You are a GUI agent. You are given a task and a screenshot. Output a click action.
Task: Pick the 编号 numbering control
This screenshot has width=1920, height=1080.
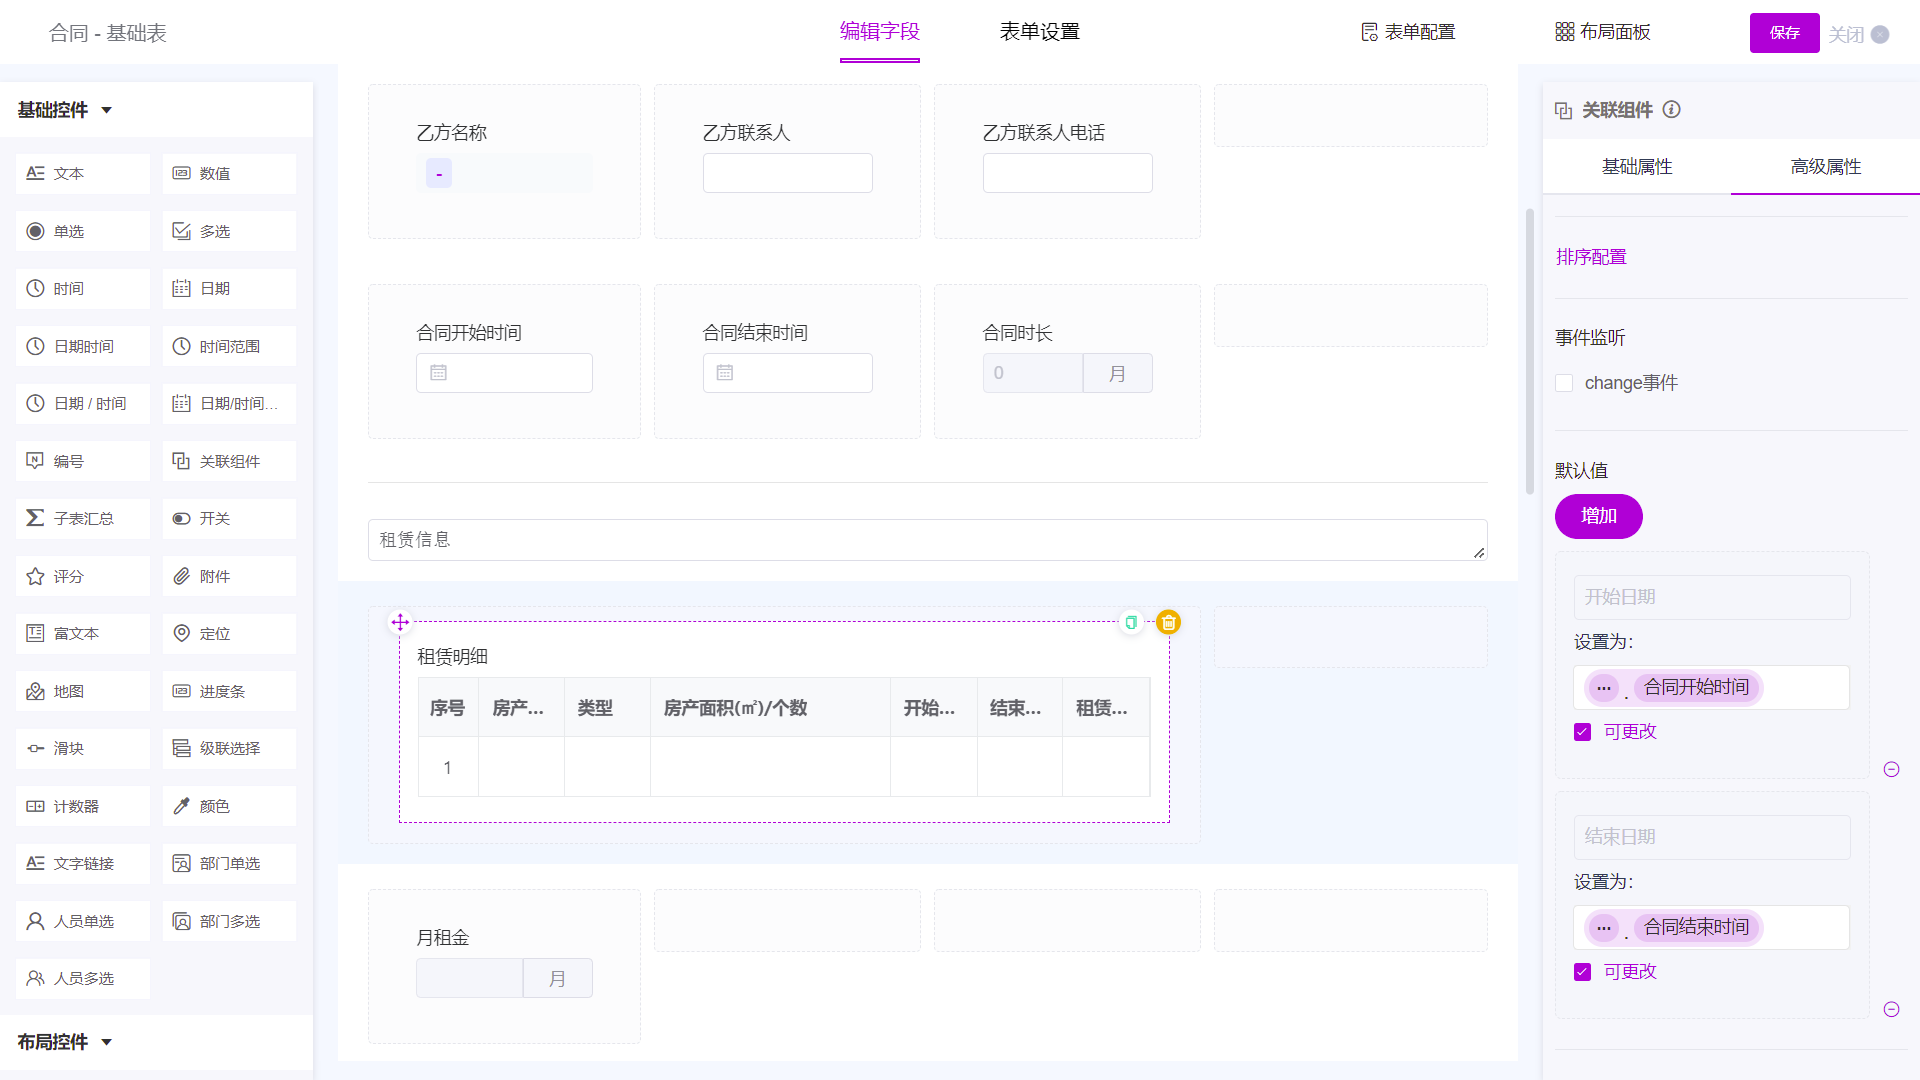83,461
